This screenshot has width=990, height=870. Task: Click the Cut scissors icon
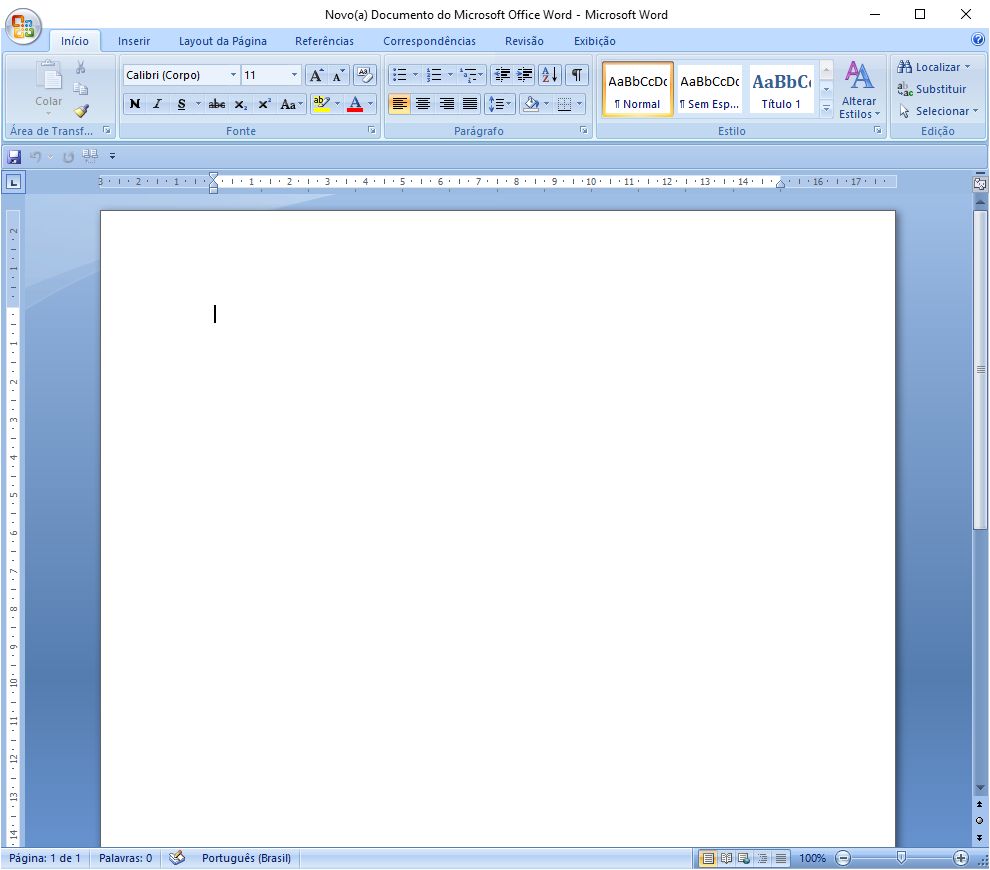pos(80,68)
